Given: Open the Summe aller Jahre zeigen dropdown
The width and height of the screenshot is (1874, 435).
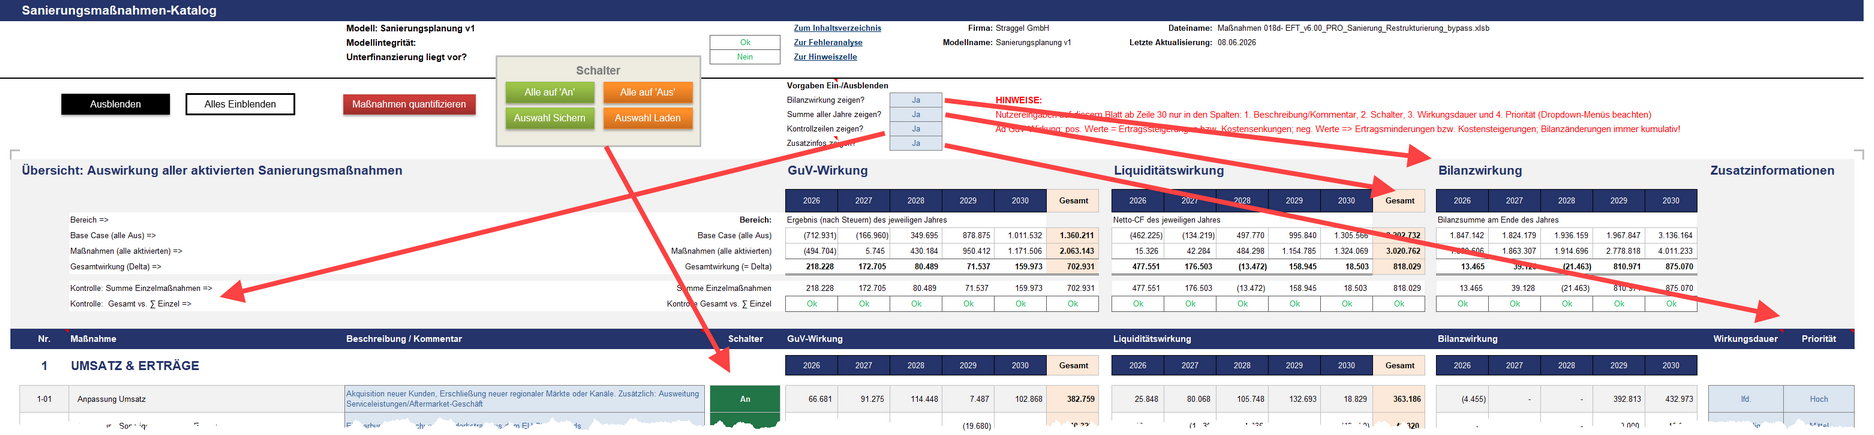Looking at the screenshot, I should click(x=916, y=114).
